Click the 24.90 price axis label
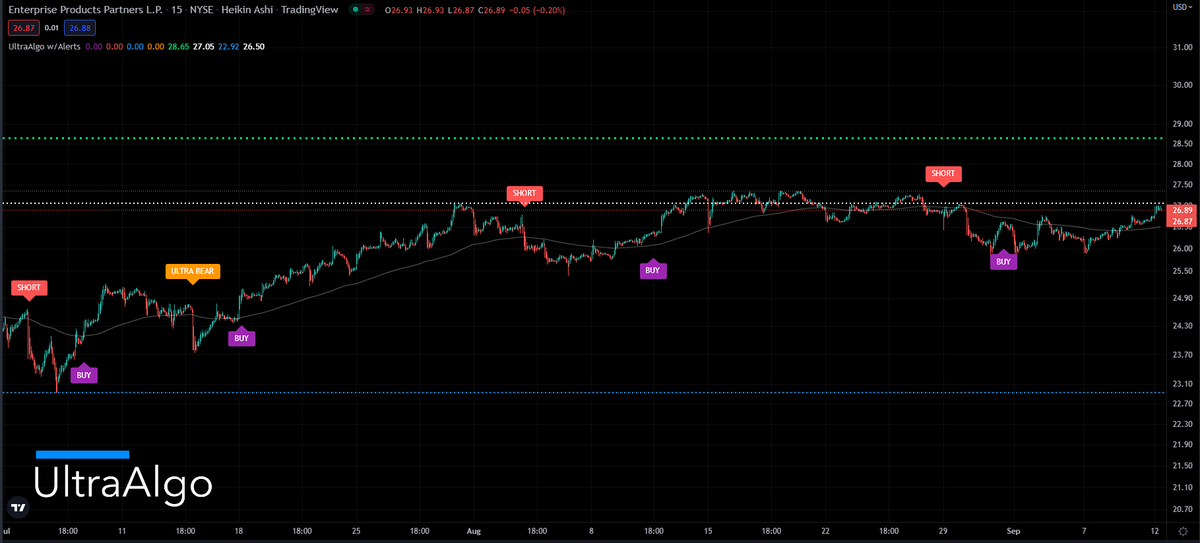The image size is (1200, 543). pos(1181,298)
